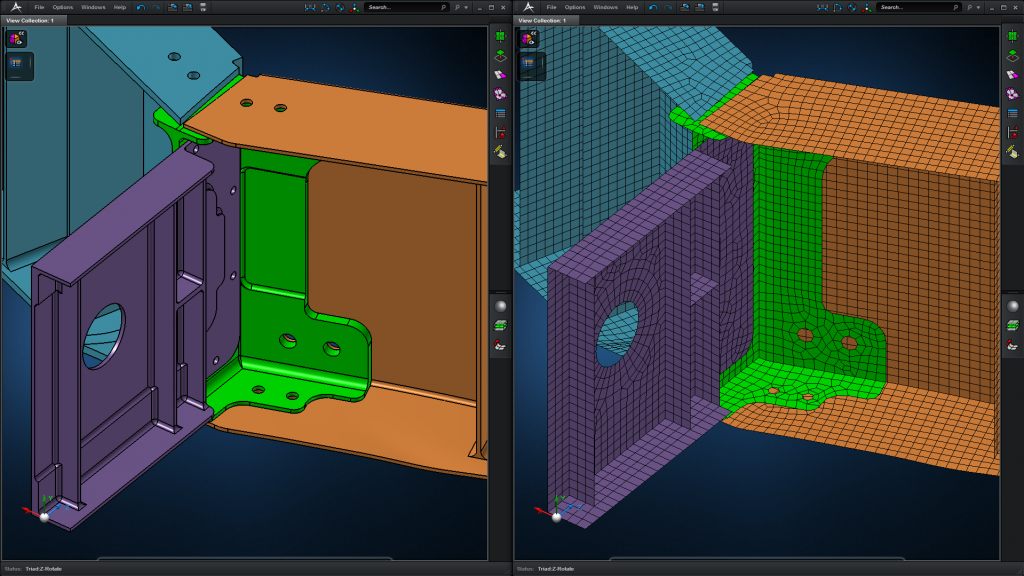Click the coordinate triad icon in the meshed-model window
The width and height of the screenshot is (1024, 576).
tap(867, 7)
